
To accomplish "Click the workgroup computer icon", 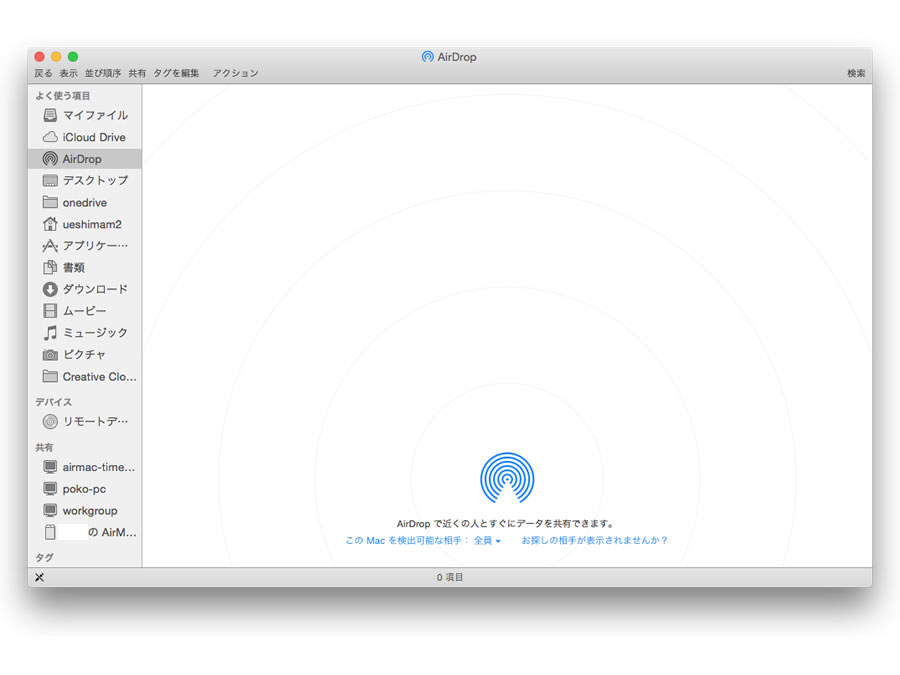I will (50, 511).
